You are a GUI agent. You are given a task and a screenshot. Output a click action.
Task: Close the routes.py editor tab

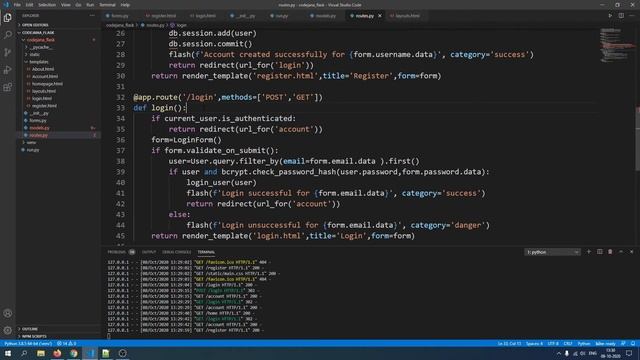[x=380, y=16]
